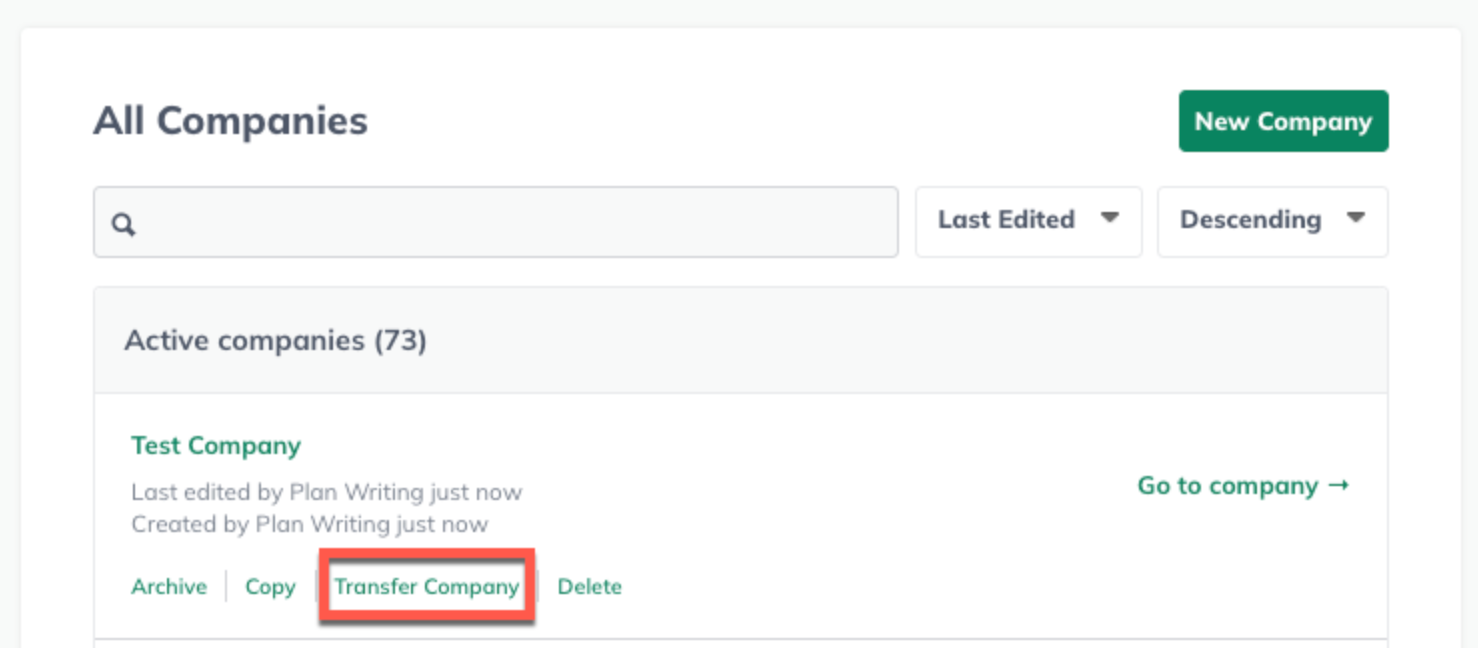Viewport: 1478px width, 648px height.
Task: Delete the Test Company
Action: click(589, 587)
